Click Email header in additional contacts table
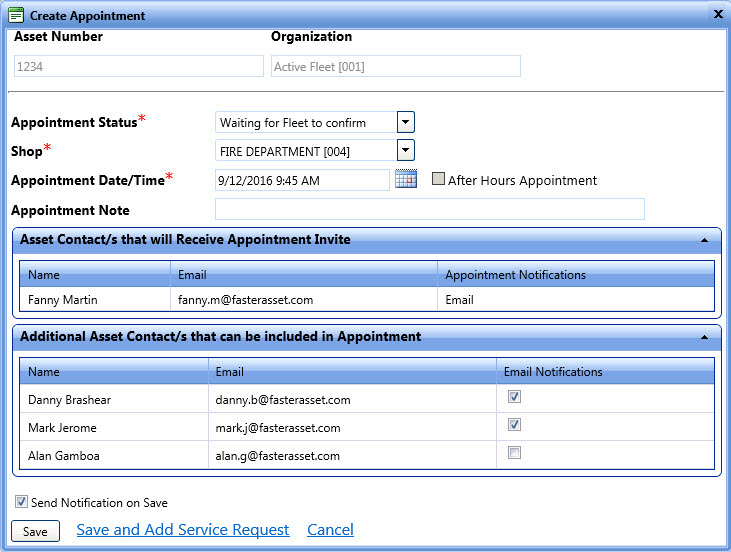This screenshot has height=552, width=731. coord(352,371)
